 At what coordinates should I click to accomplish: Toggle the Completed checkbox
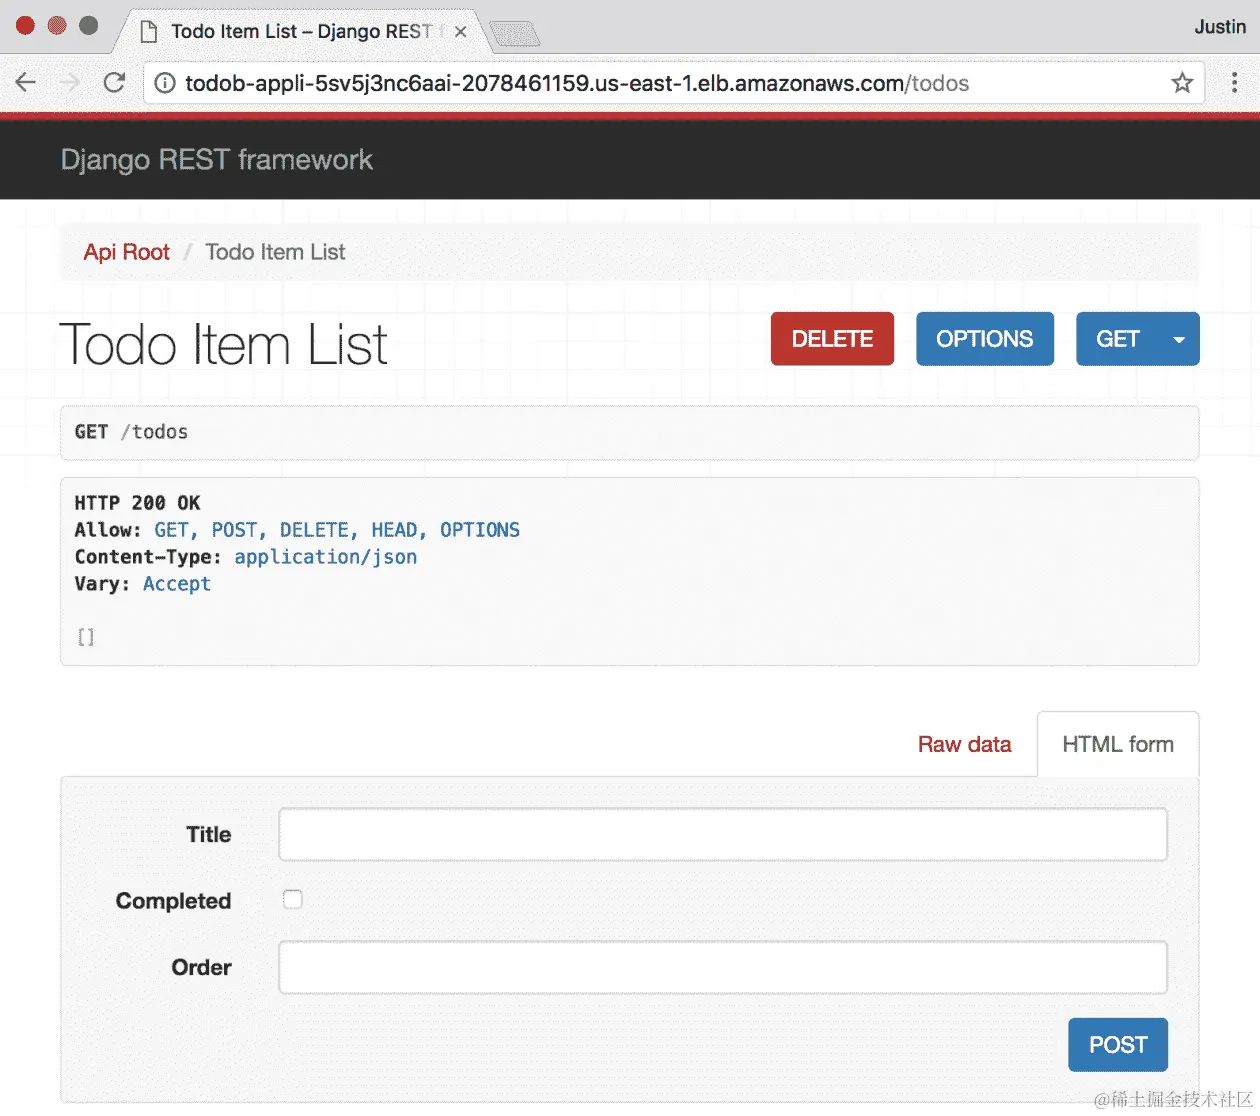click(292, 899)
